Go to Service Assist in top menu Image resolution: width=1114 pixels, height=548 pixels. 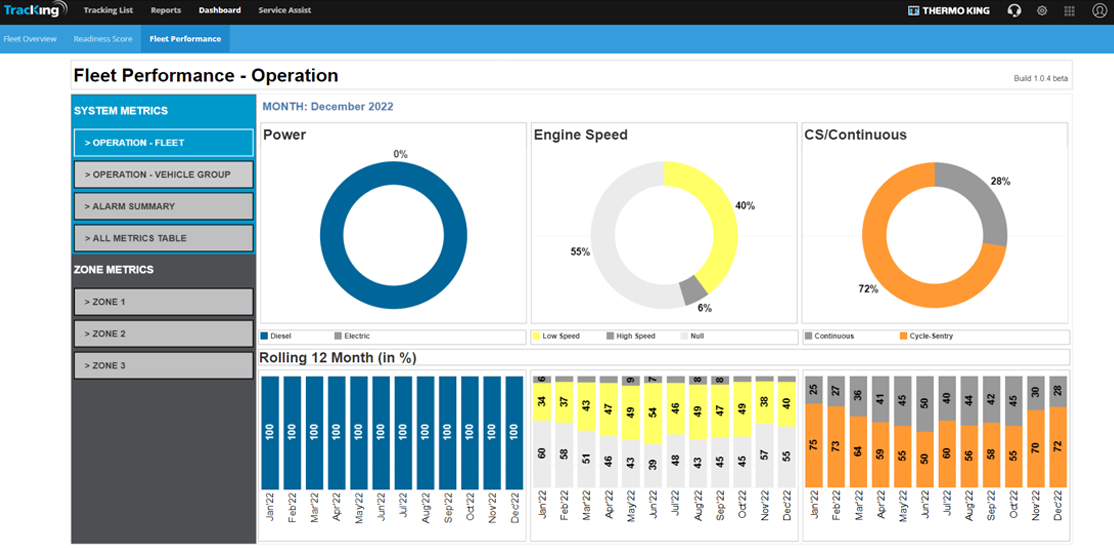285,11
